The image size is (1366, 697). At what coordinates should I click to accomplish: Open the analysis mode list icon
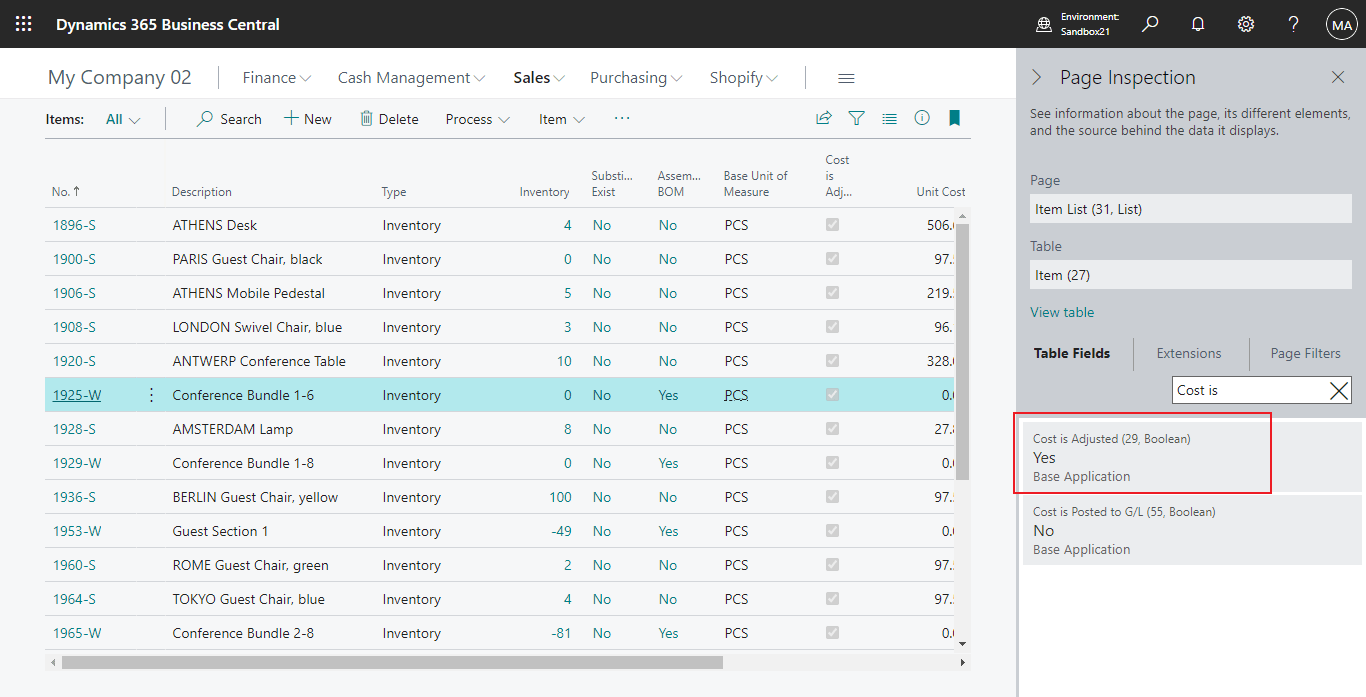[889, 118]
